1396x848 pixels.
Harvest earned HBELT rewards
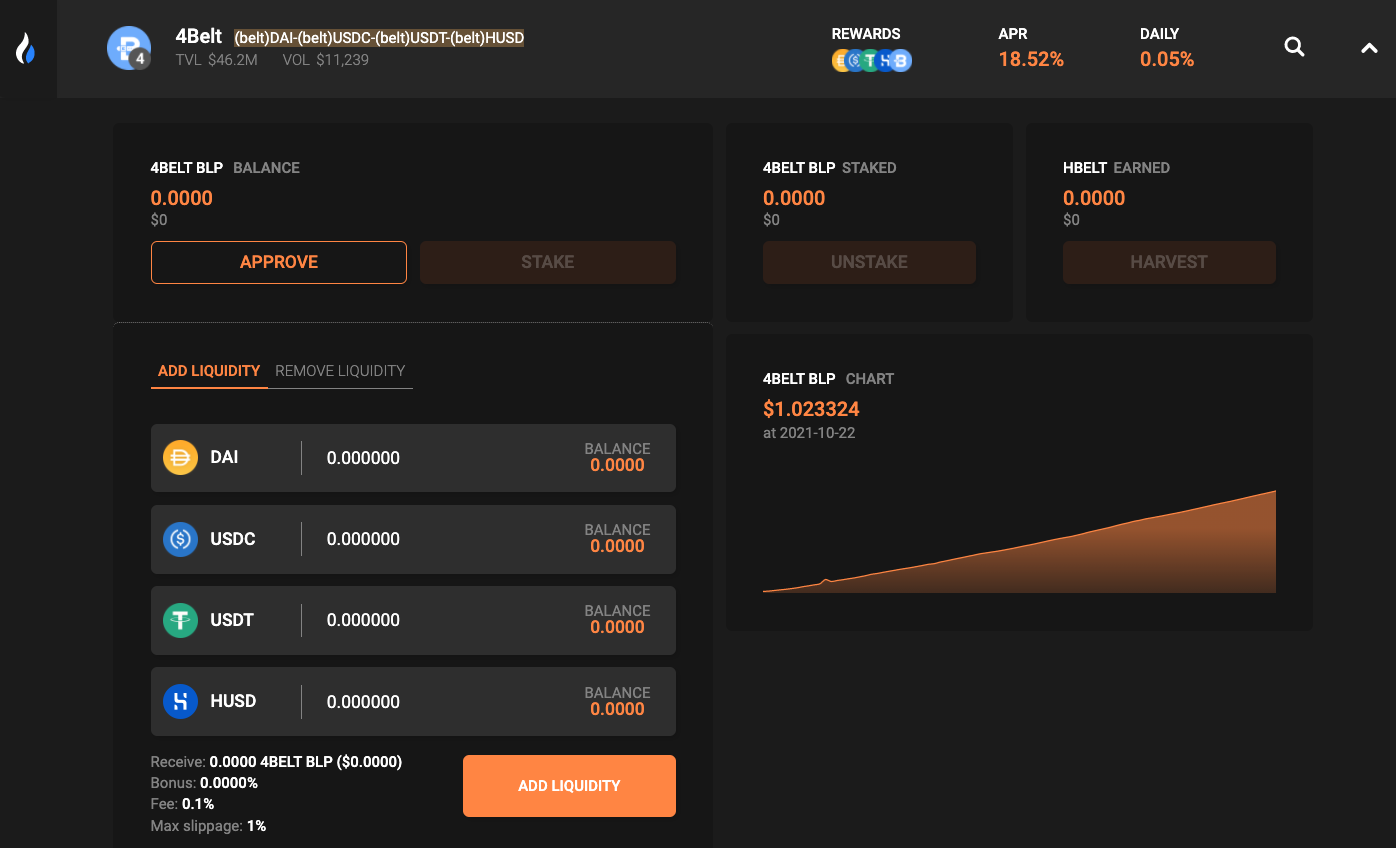pos(1169,262)
